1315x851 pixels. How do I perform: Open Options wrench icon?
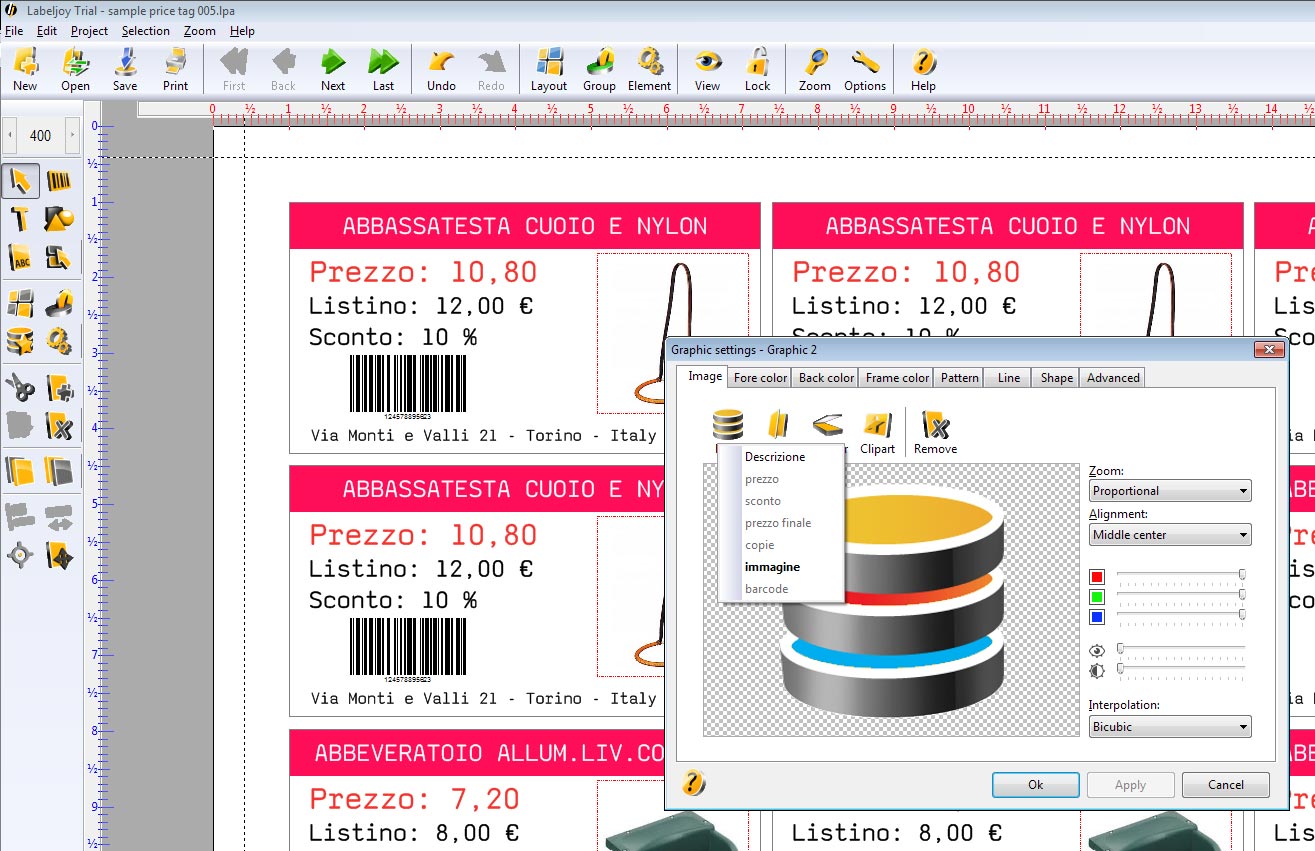[865, 69]
